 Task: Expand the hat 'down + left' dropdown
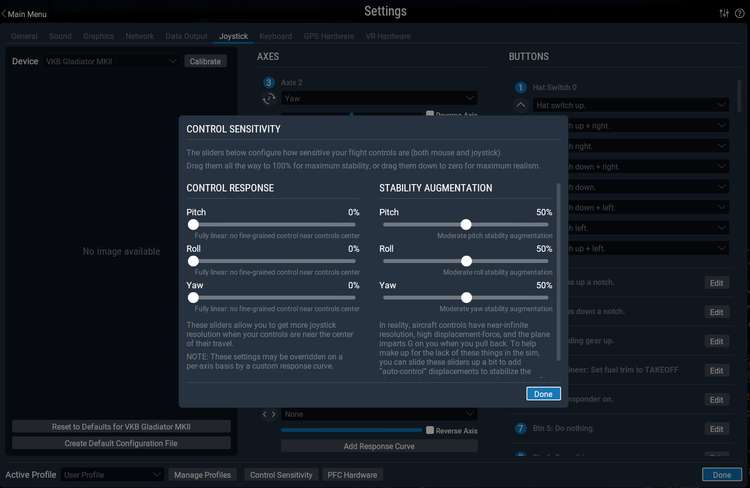click(648, 208)
